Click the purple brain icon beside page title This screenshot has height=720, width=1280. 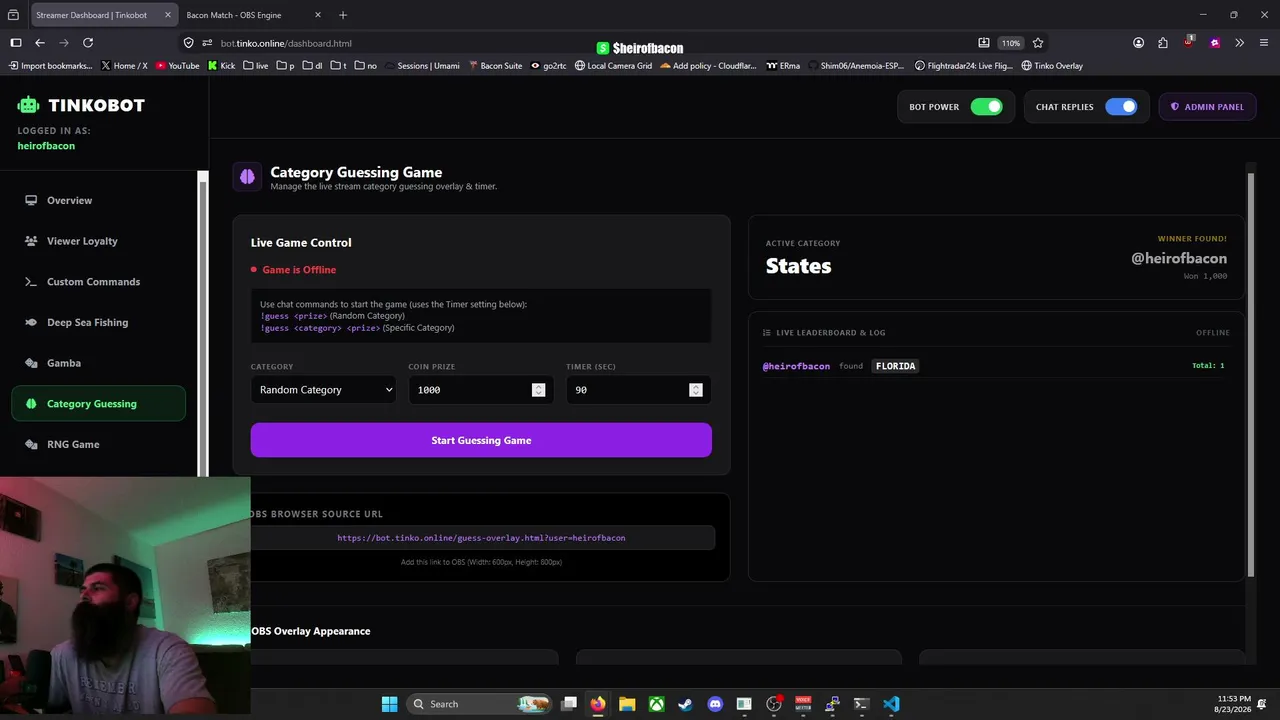(x=247, y=177)
